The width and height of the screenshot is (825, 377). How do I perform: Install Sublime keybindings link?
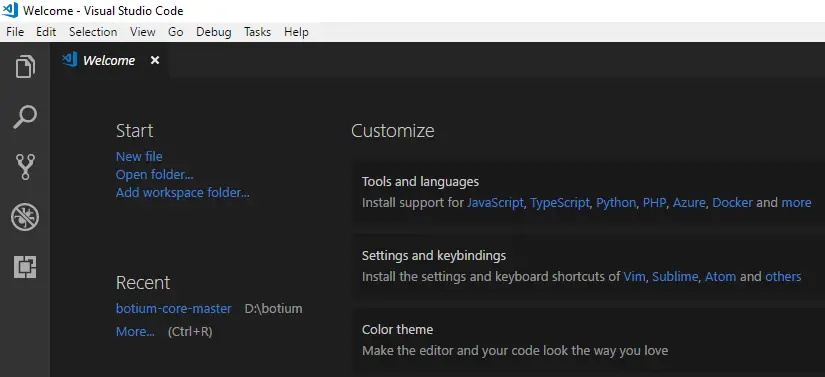[x=675, y=277]
